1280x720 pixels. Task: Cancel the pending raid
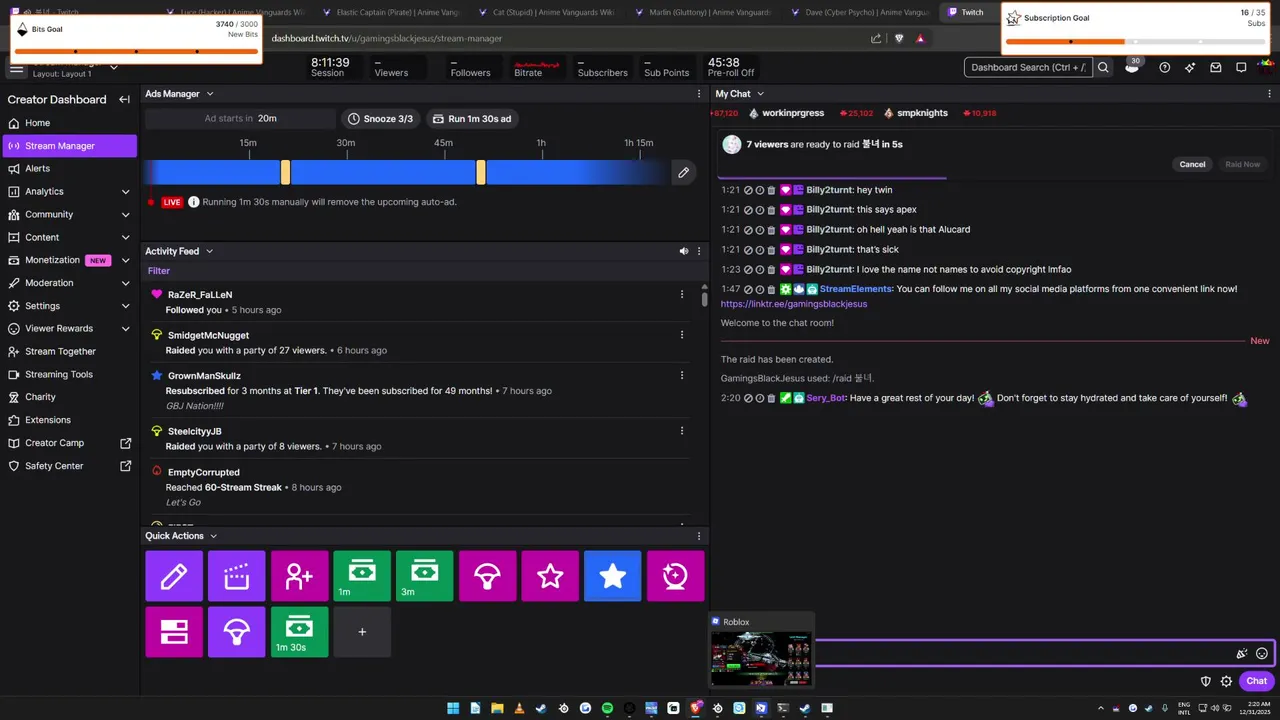(x=1192, y=164)
